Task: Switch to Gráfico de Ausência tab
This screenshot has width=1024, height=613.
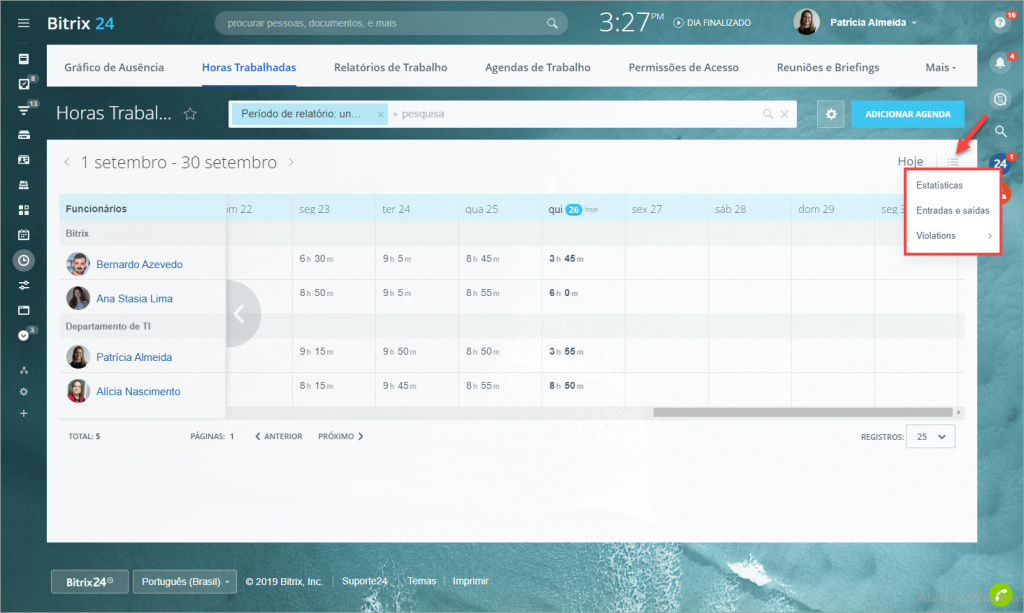Action: 114,68
